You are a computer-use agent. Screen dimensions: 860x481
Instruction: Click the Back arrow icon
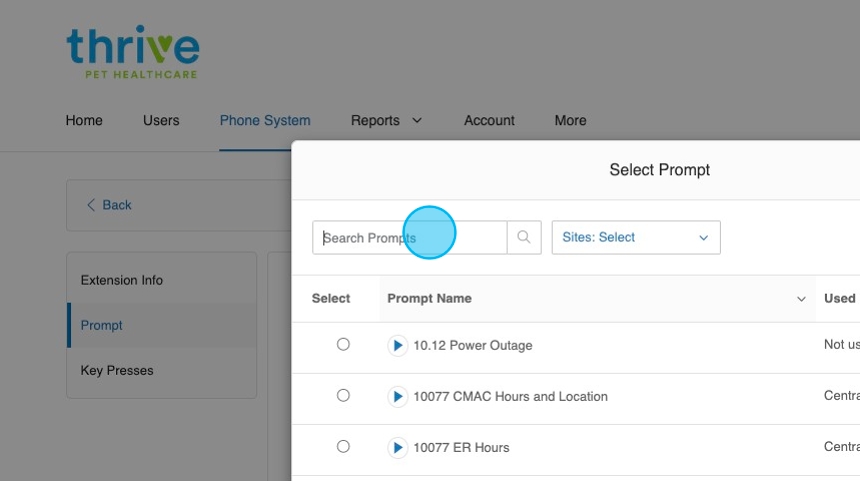[x=91, y=205]
